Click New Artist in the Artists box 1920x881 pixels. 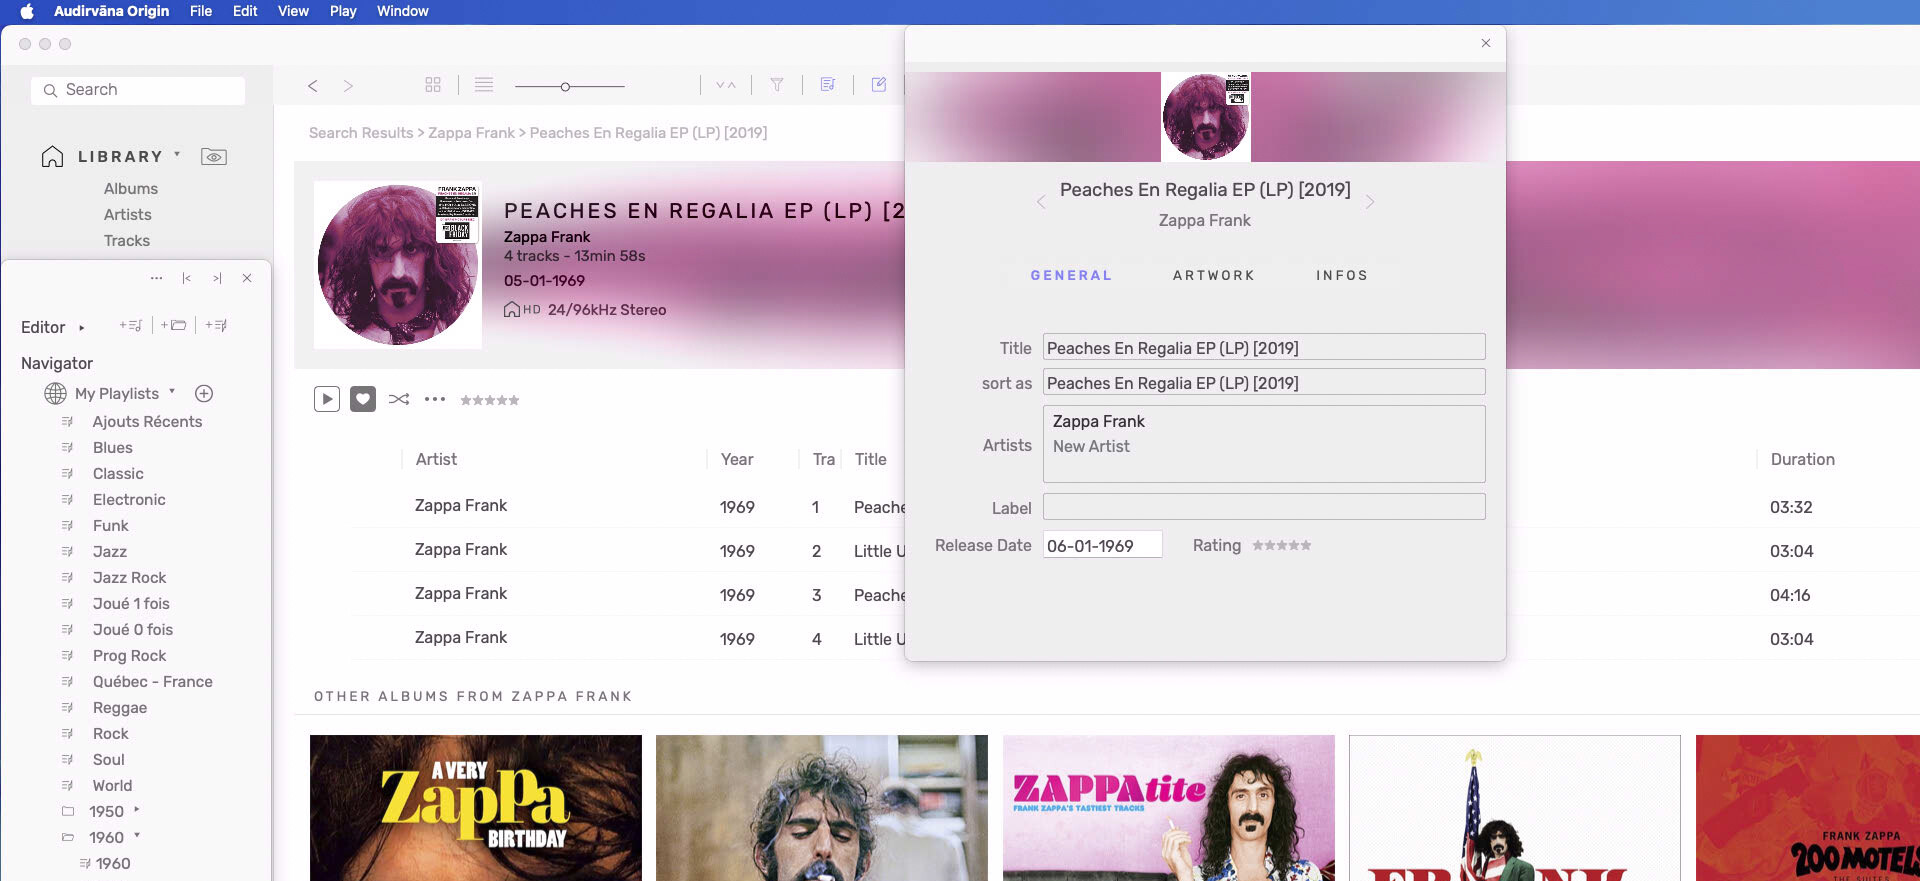(1091, 447)
